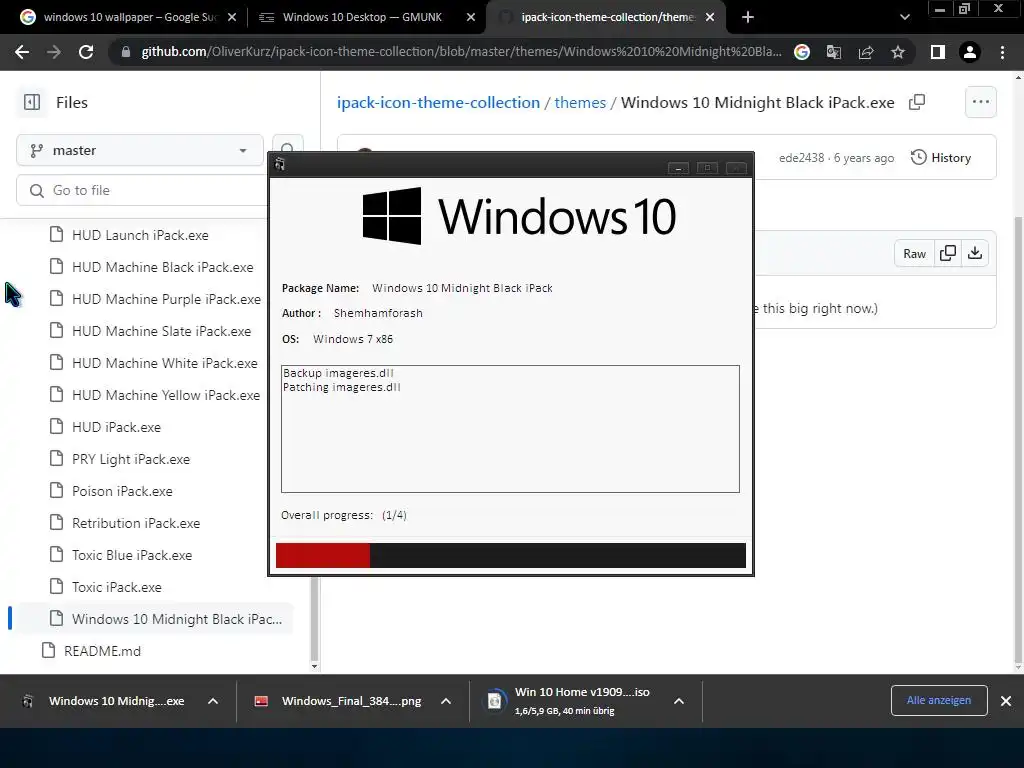Open HUD iPack.exe file
Image resolution: width=1024 pixels, height=768 pixels.
[116, 427]
